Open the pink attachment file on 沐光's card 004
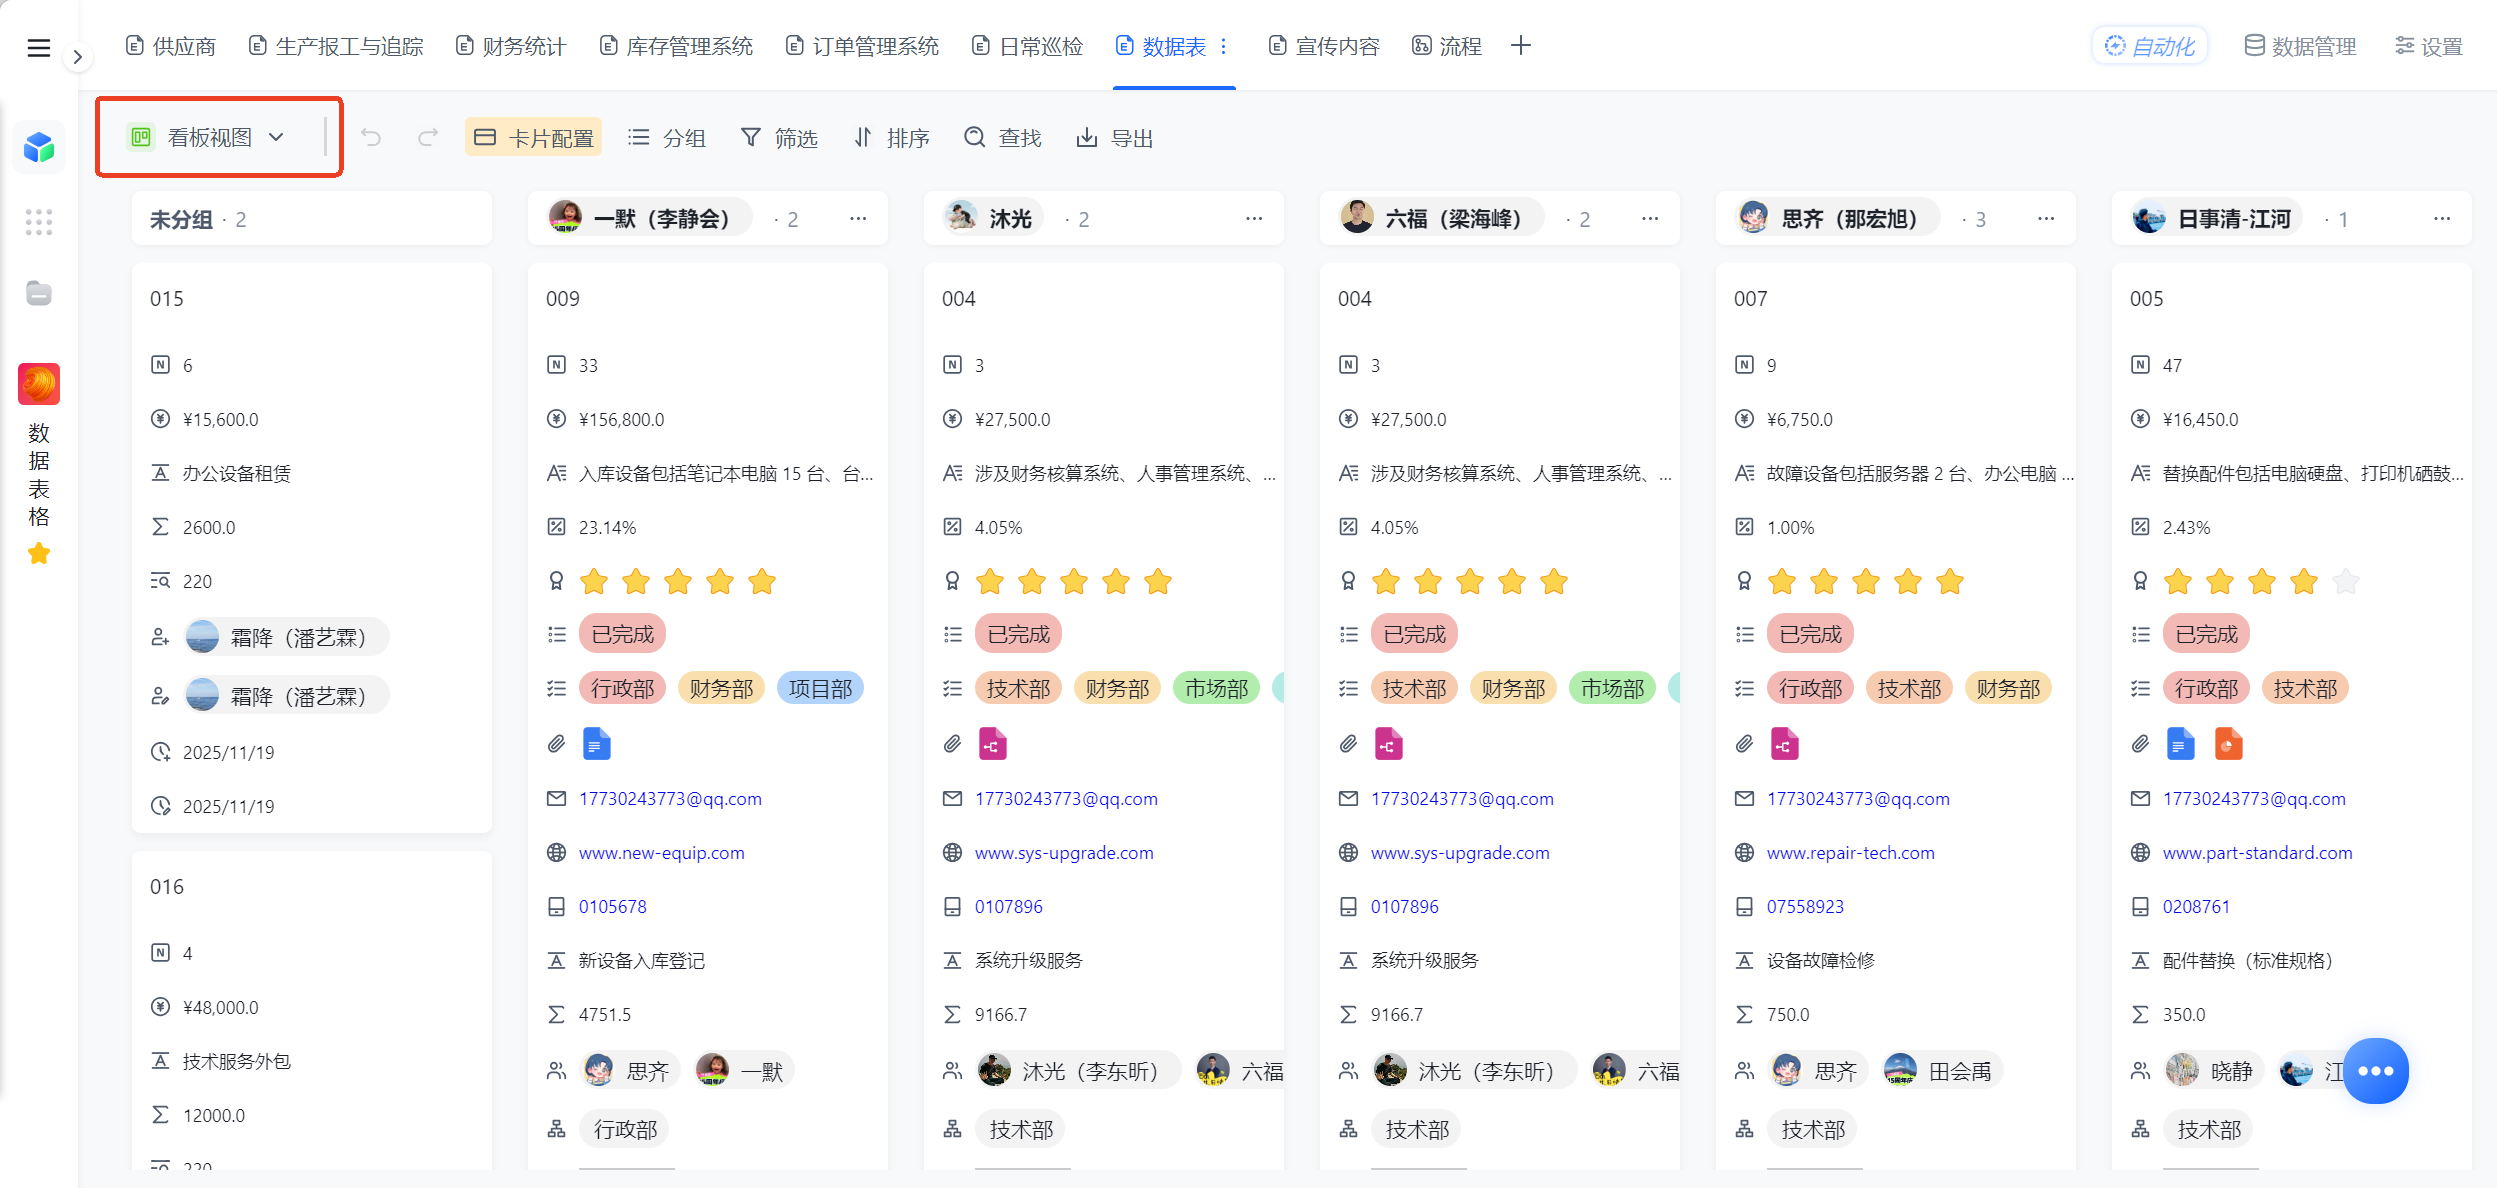The width and height of the screenshot is (2497, 1188). 993,744
